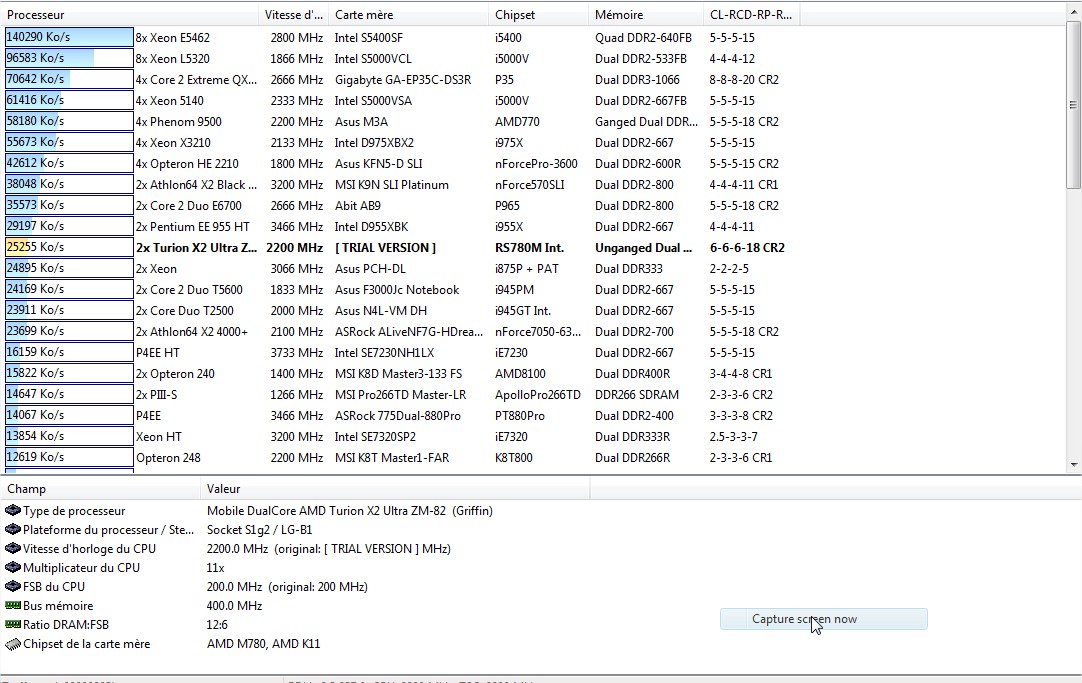Click the 3733 MHz clock speed cell
The image size is (1082, 683).
(297, 353)
